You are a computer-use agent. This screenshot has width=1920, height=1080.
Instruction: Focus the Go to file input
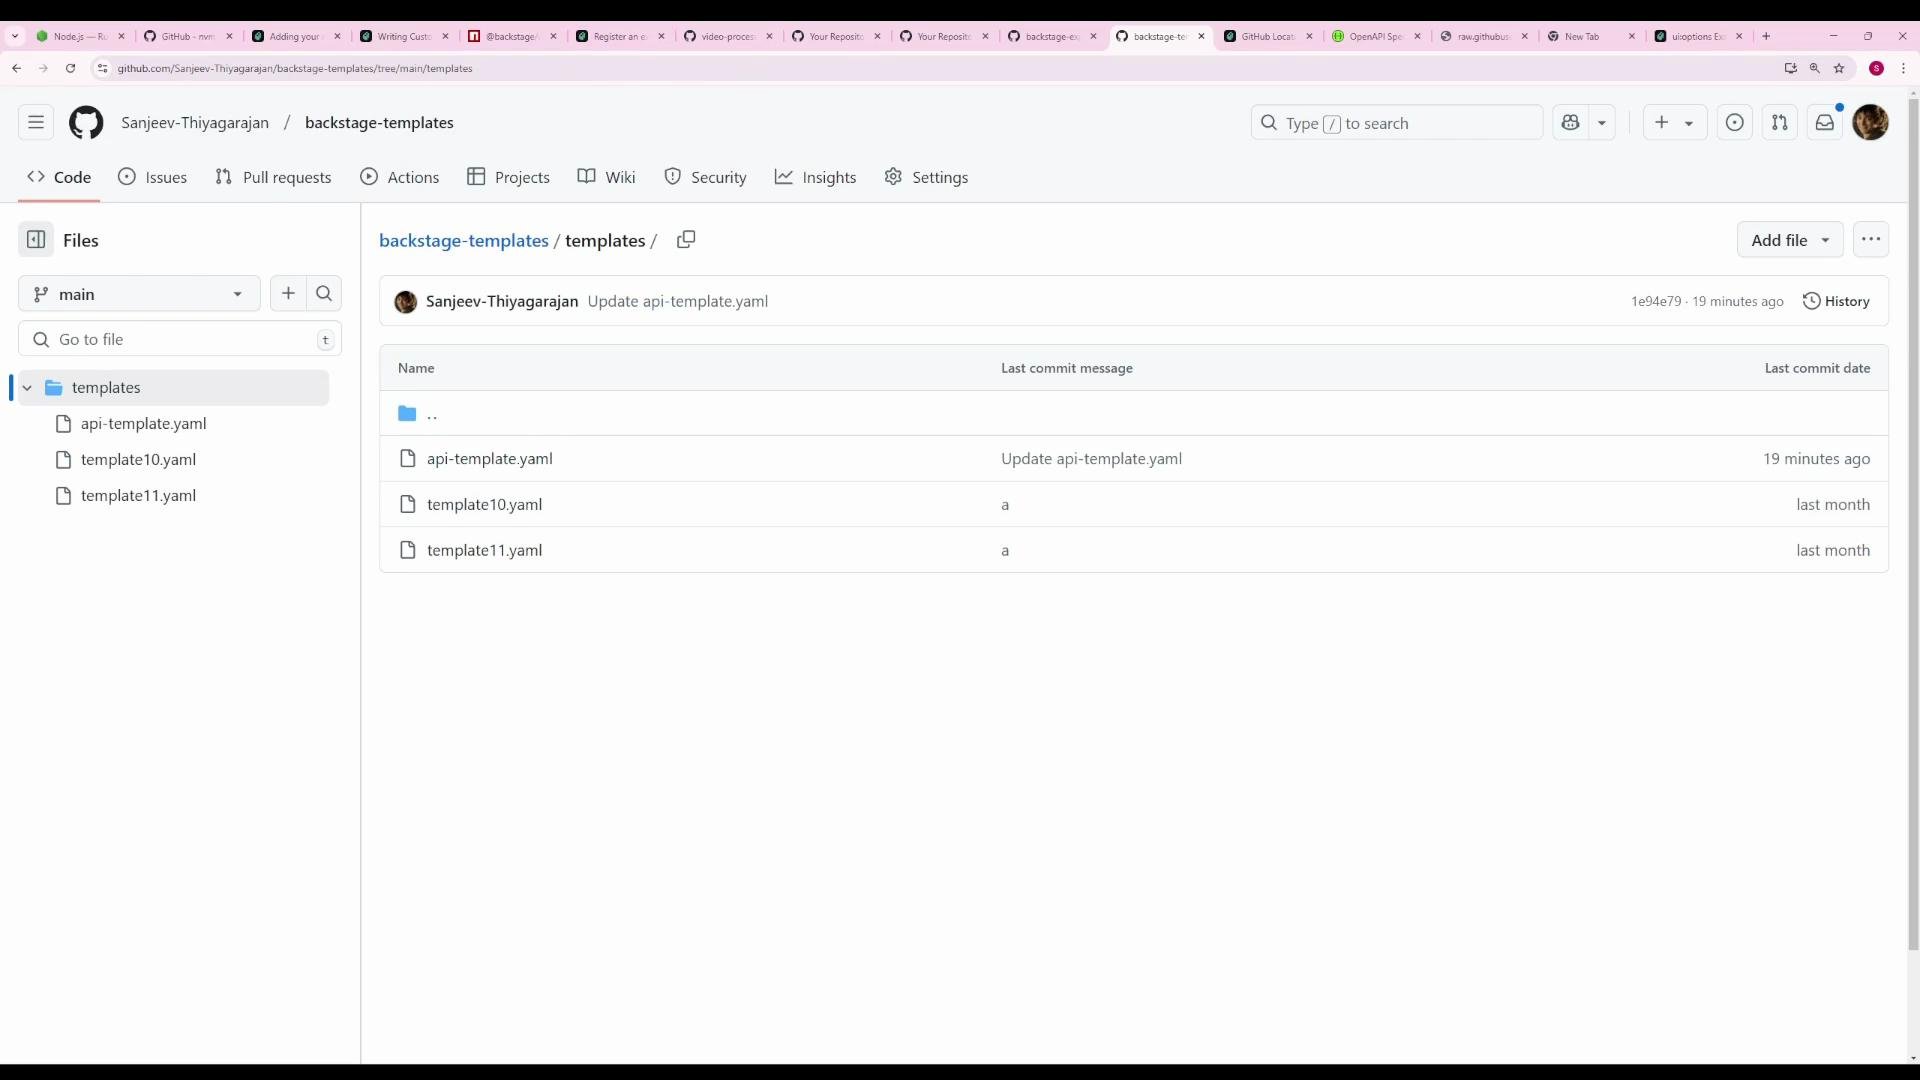(180, 339)
